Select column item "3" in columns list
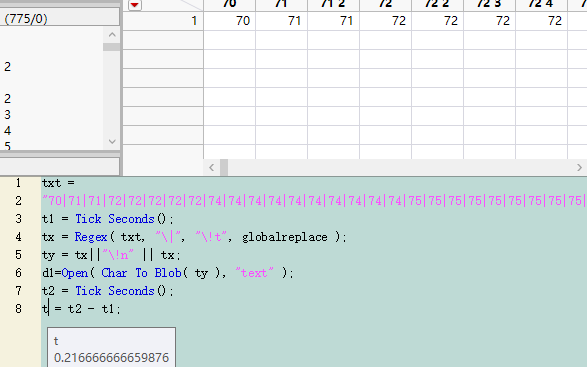 7,115
